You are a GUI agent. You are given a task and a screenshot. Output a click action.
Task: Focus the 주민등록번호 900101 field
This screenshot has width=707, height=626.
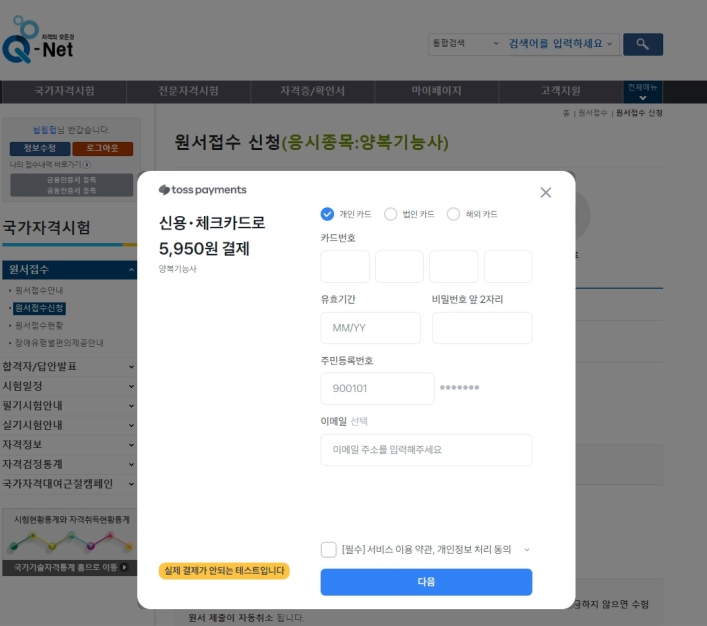pos(377,388)
